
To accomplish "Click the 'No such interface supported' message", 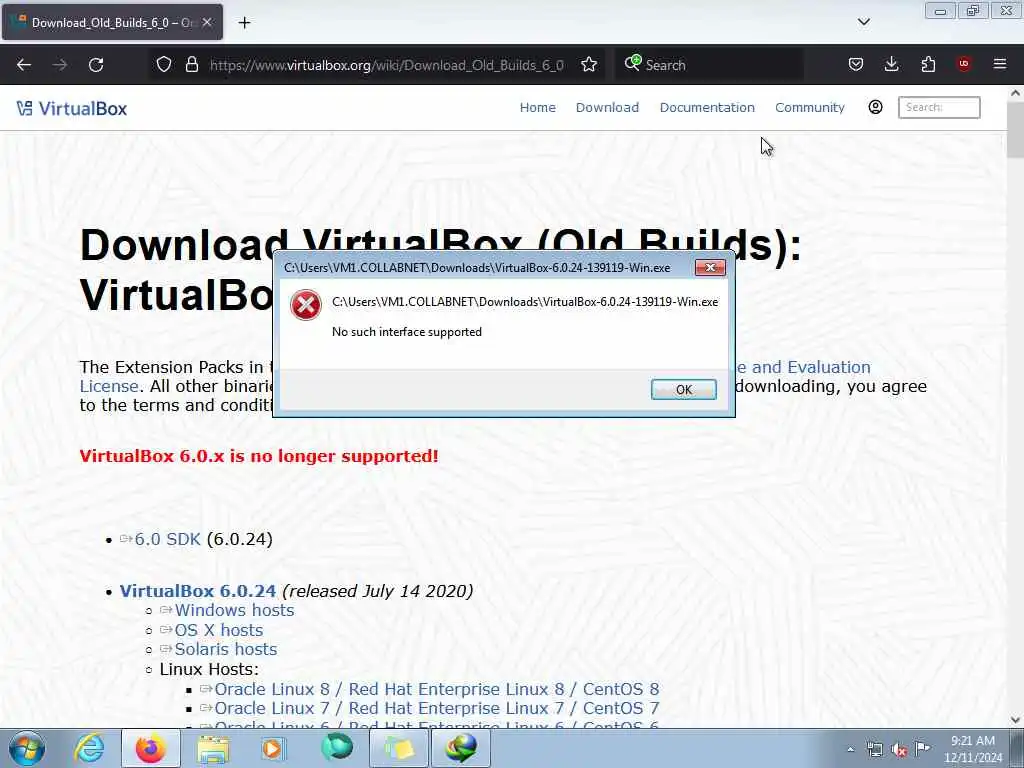I will click(407, 332).
